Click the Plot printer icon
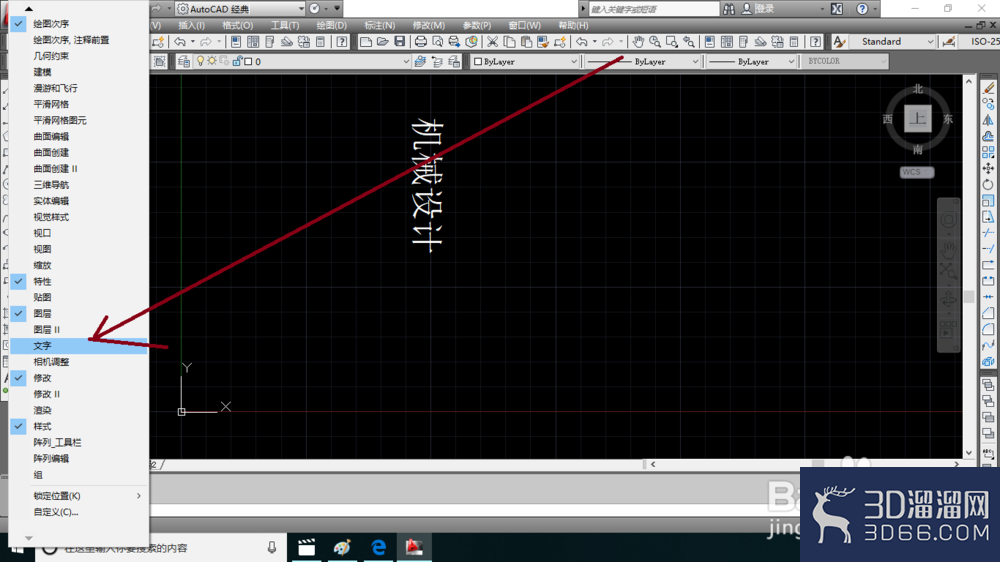 coord(421,42)
